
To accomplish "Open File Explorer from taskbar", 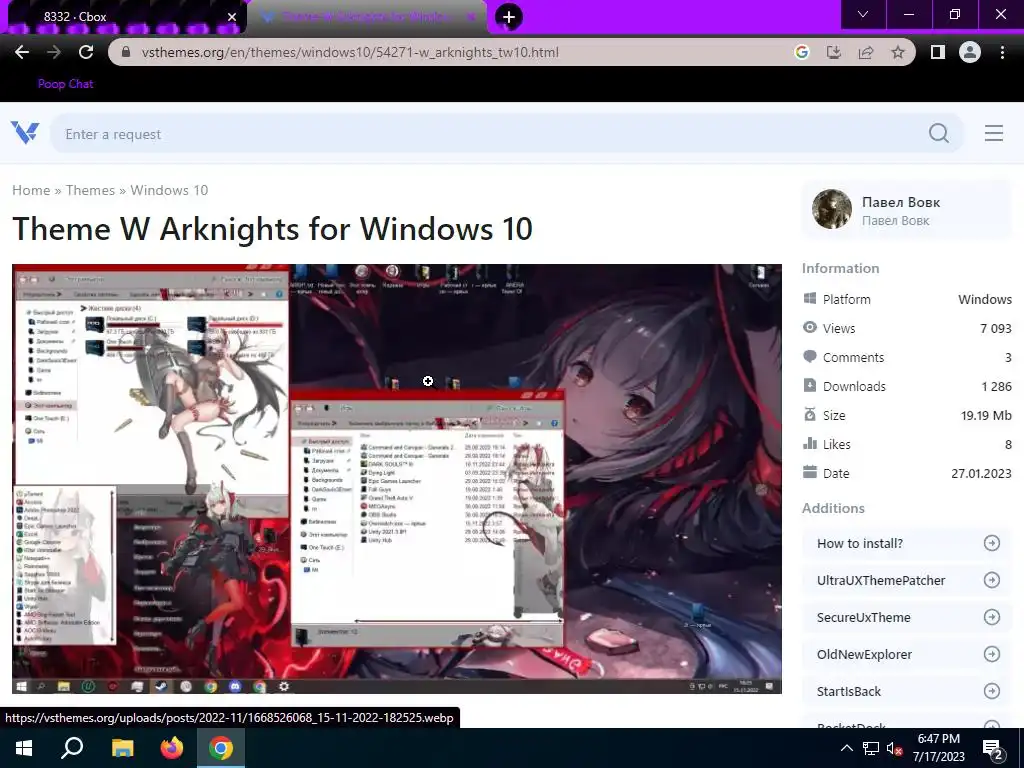I will pyautogui.click(x=122, y=748).
